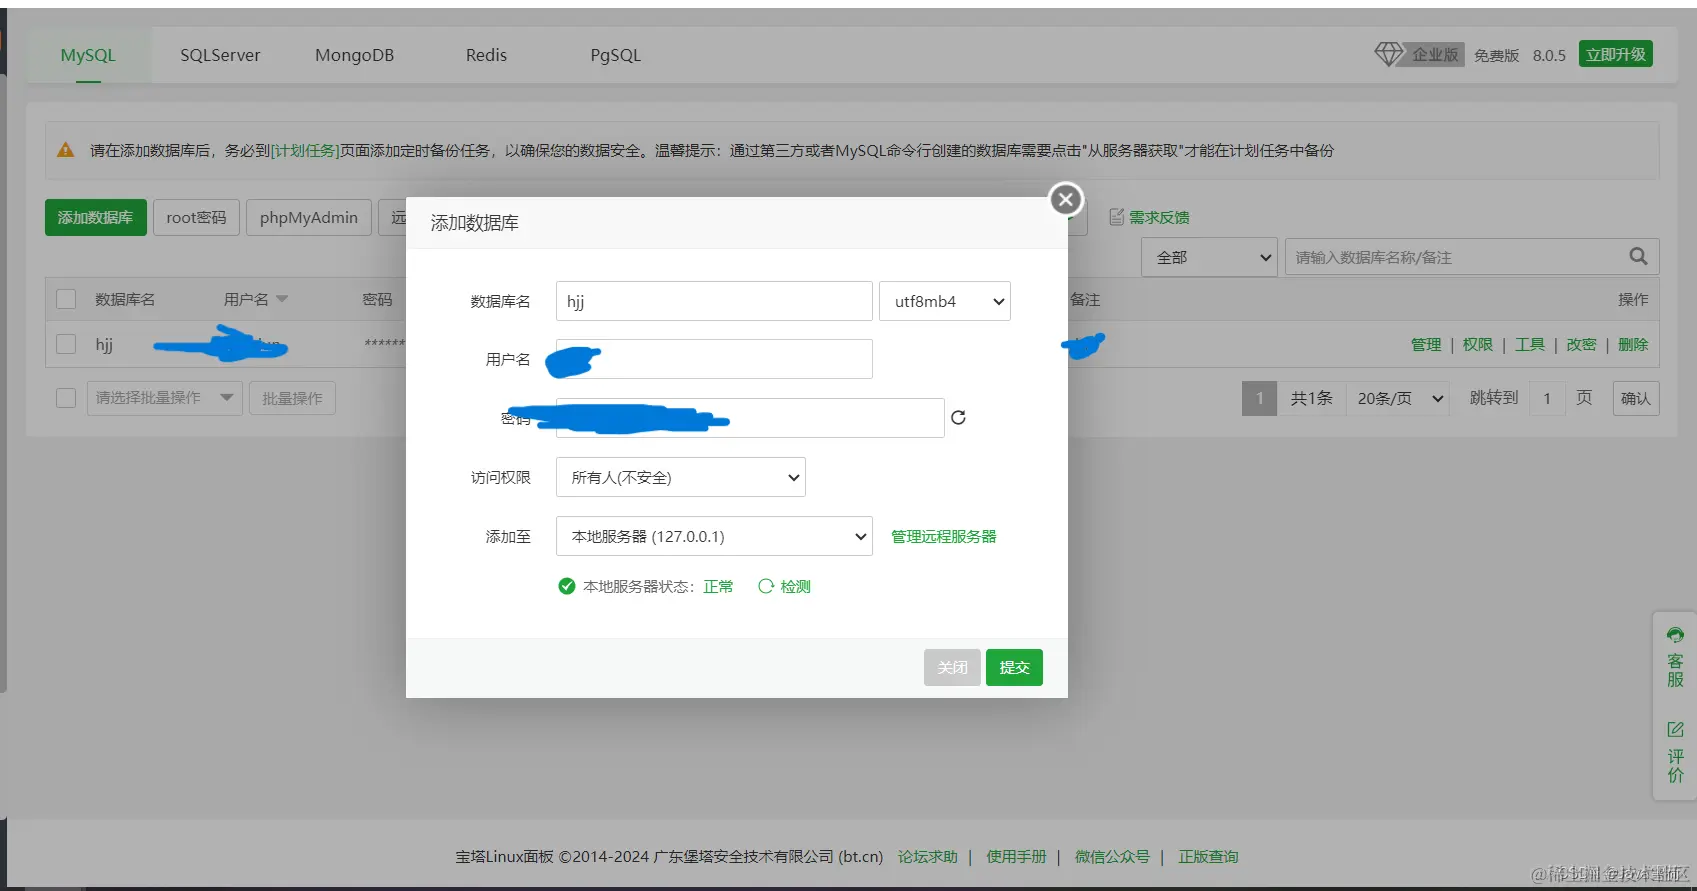This screenshot has height=891, width=1697.
Task: Switch to the MongoDB tab
Action: [x=354, y=55]
